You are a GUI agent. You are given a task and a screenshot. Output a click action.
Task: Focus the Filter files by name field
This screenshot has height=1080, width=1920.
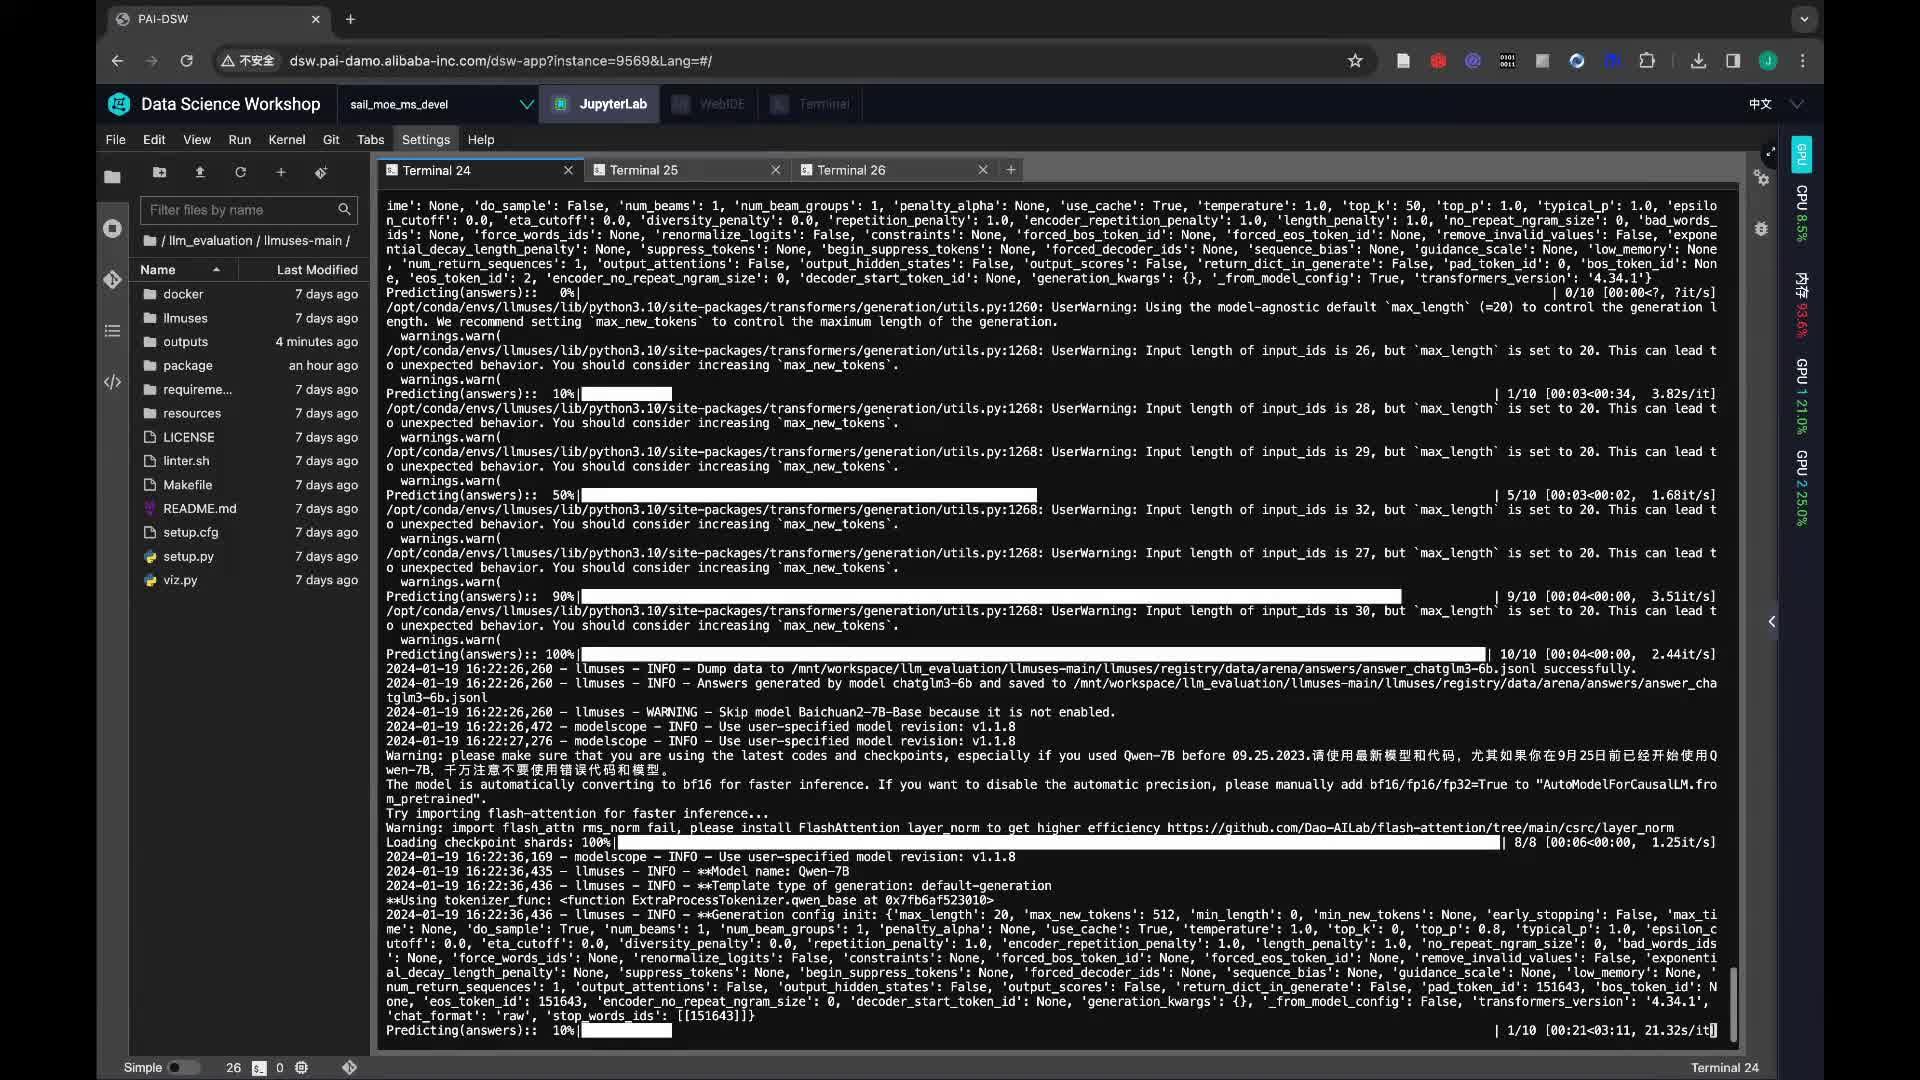coord(240,210)
